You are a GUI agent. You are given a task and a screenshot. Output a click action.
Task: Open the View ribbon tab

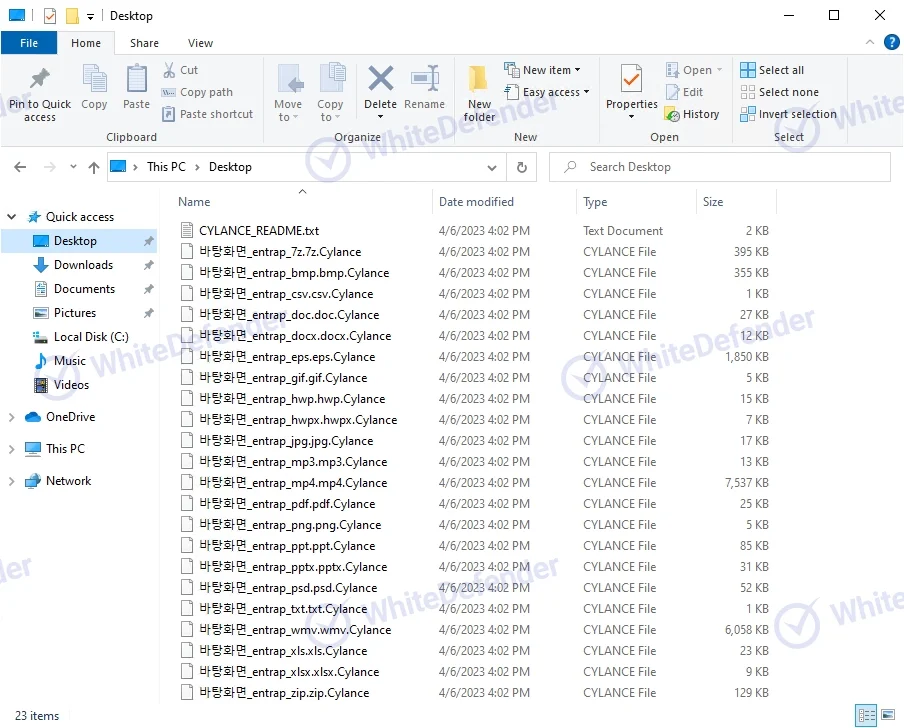(200, 43)
